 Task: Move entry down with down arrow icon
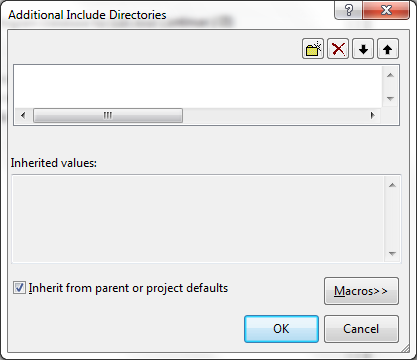coord(363,49)
